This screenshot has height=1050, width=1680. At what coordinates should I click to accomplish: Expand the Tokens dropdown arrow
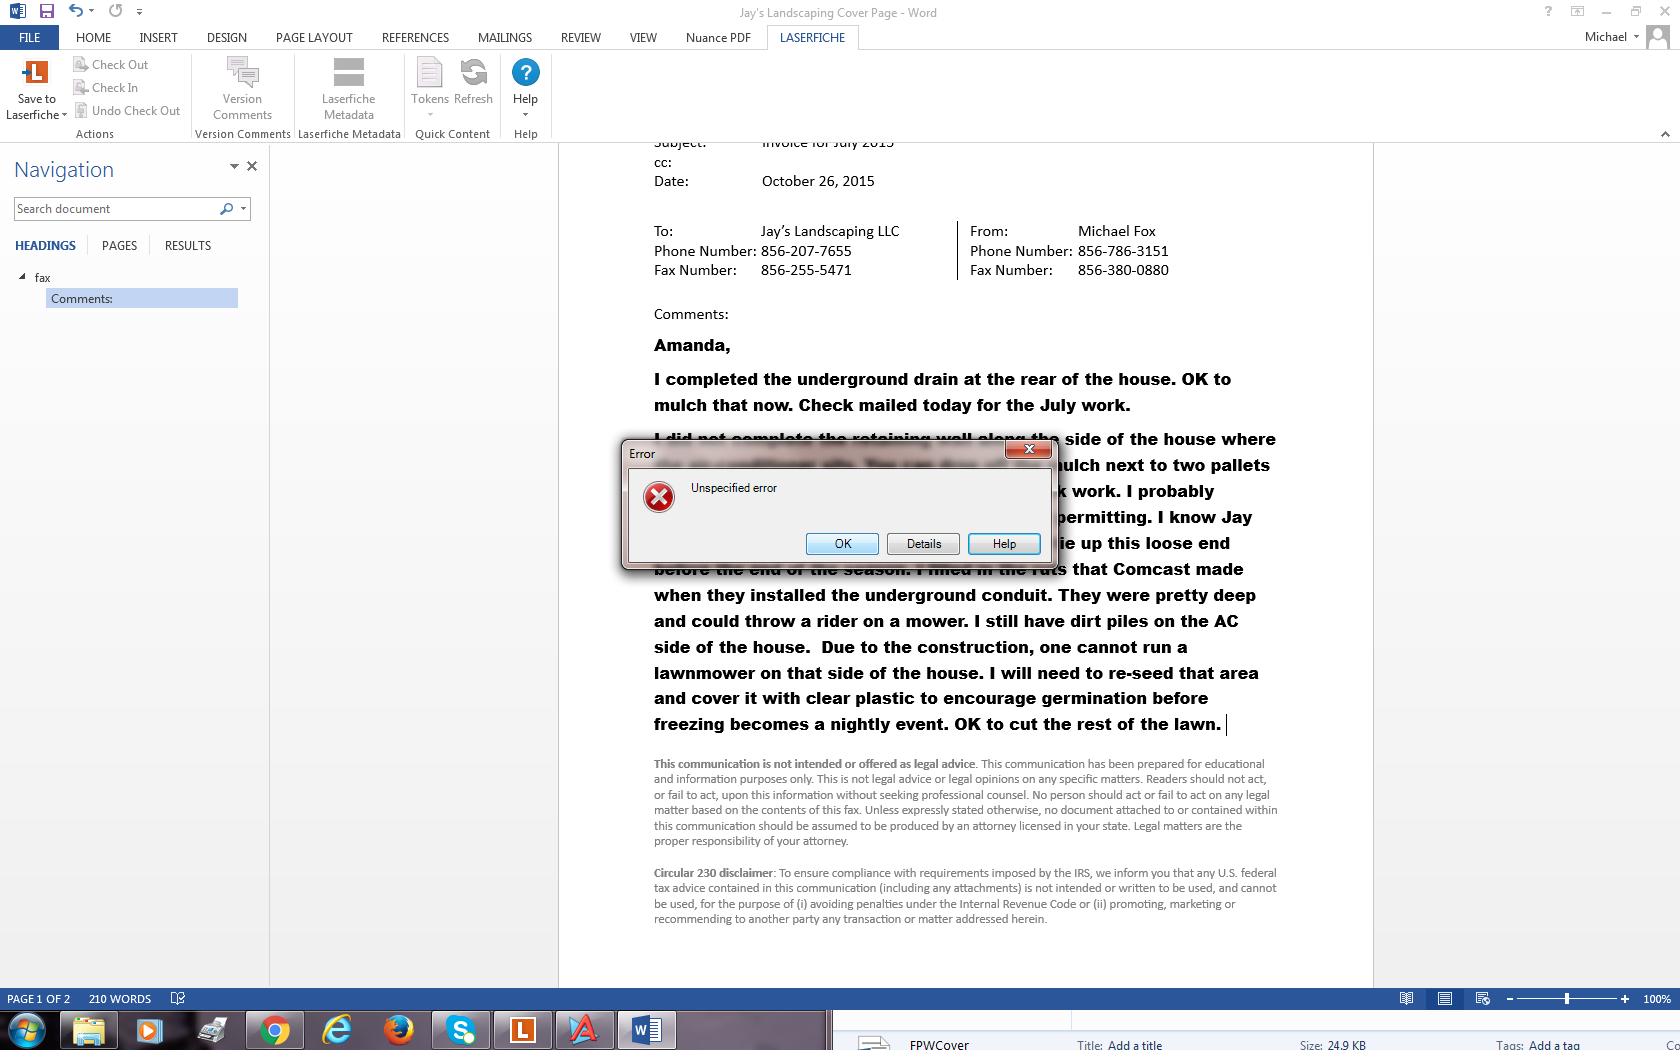430,114
